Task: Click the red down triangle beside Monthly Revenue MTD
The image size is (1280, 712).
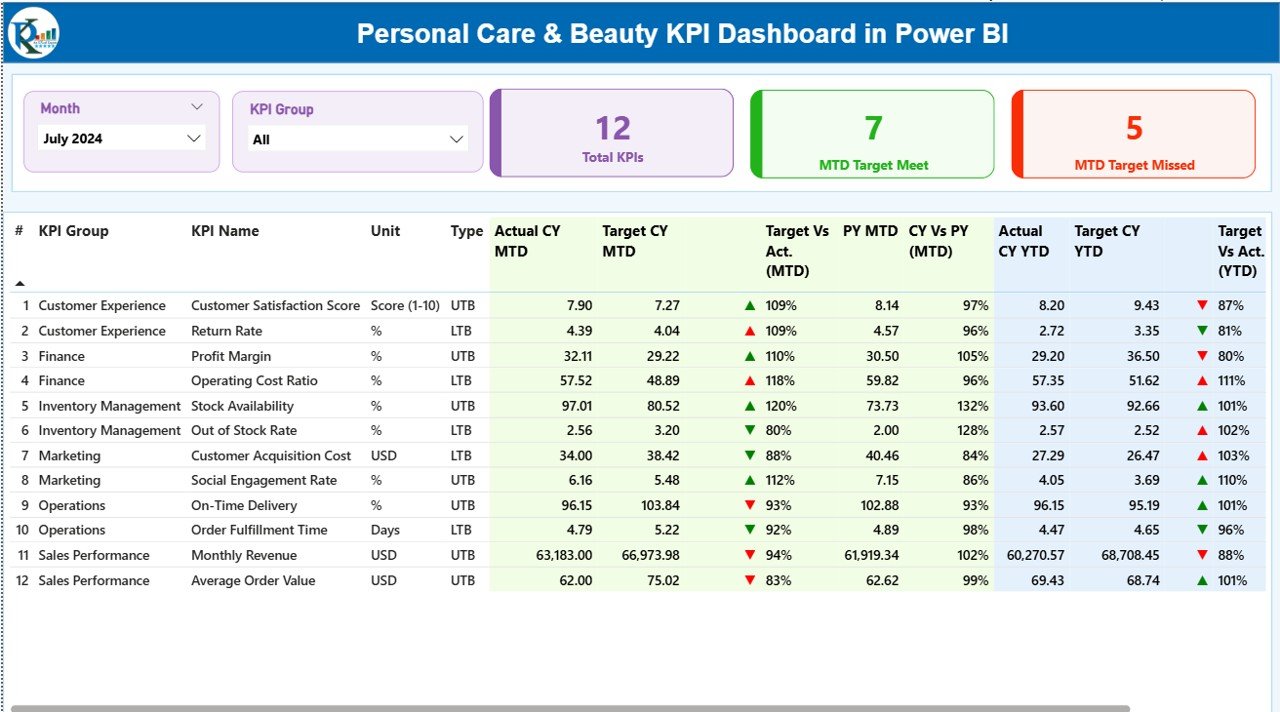Action: (x=748, y=555)
